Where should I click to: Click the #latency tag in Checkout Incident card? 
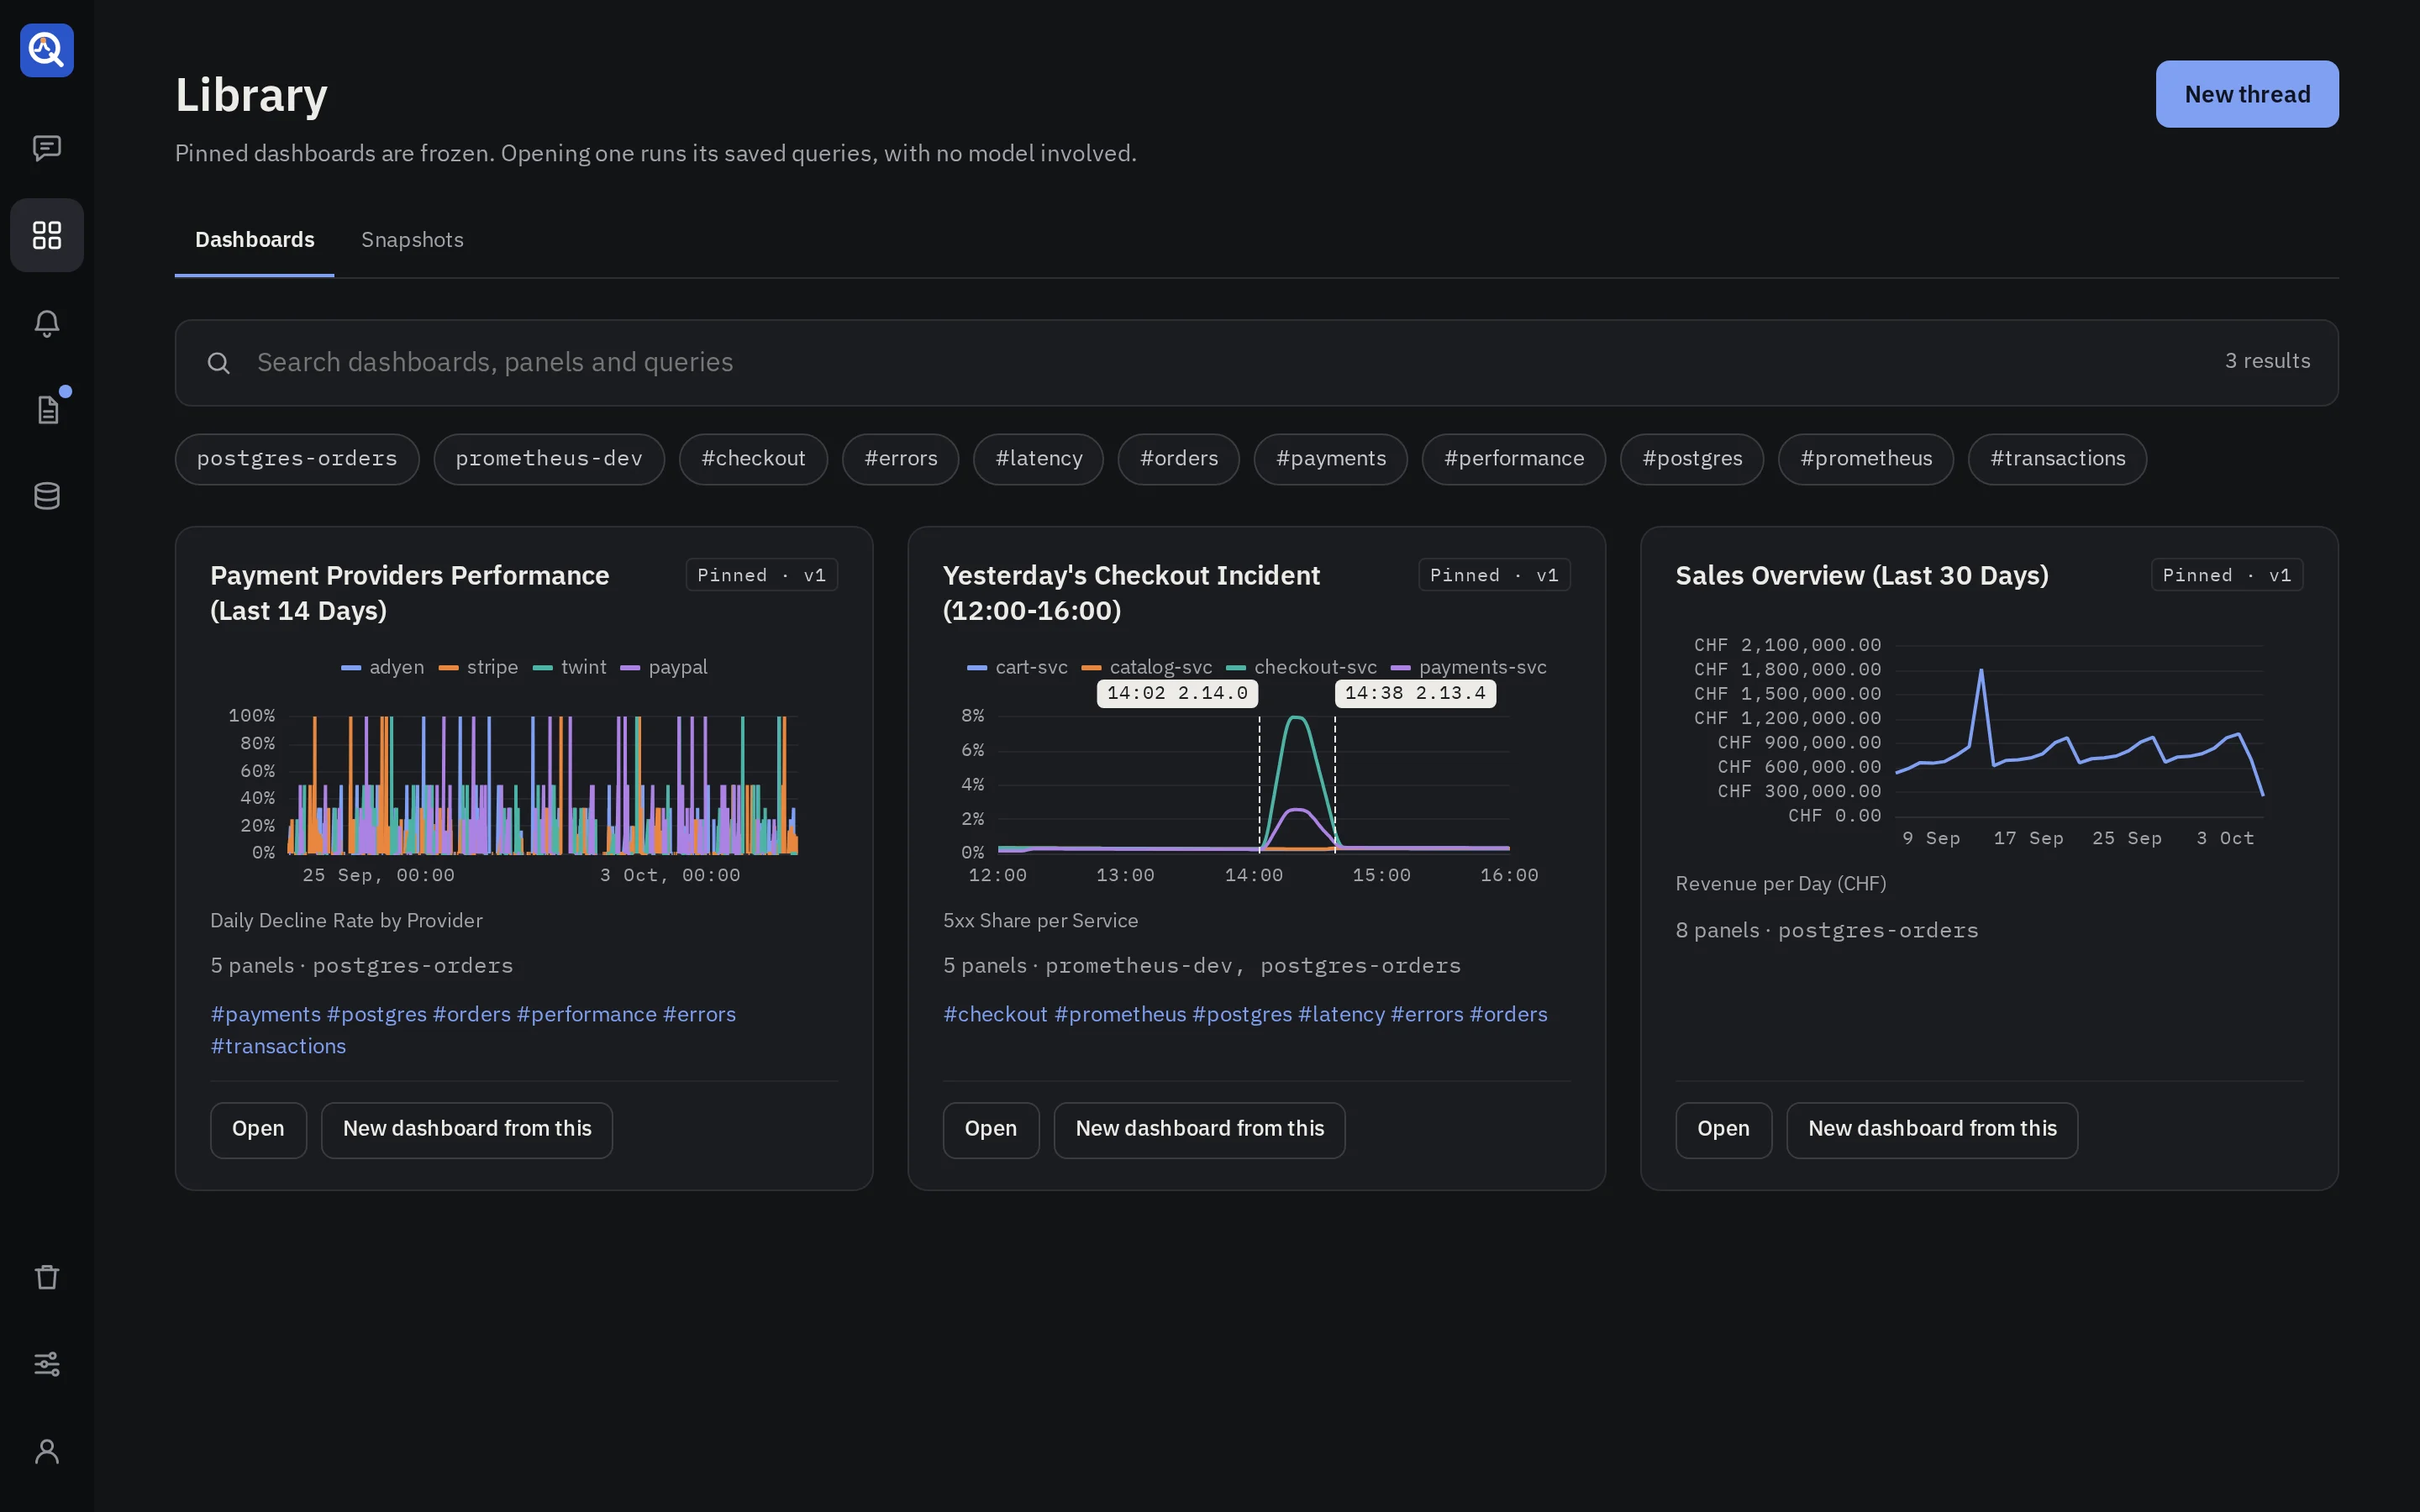pos(1341,1014)
